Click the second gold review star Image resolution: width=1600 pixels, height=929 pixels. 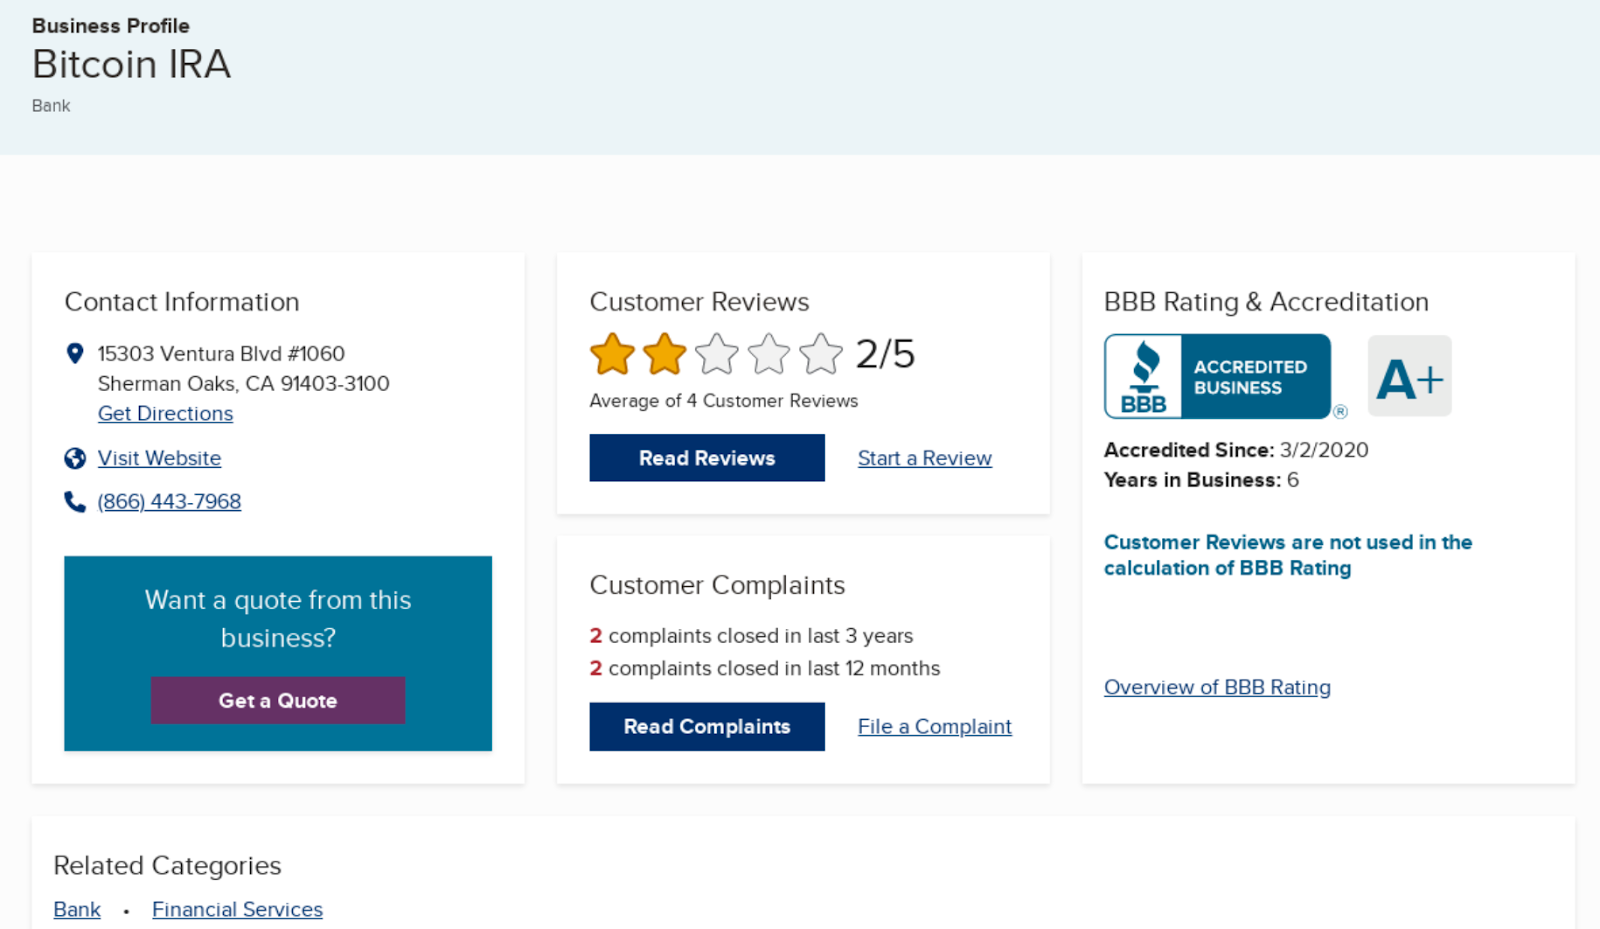pyautogui.click(x=665, y=354)
